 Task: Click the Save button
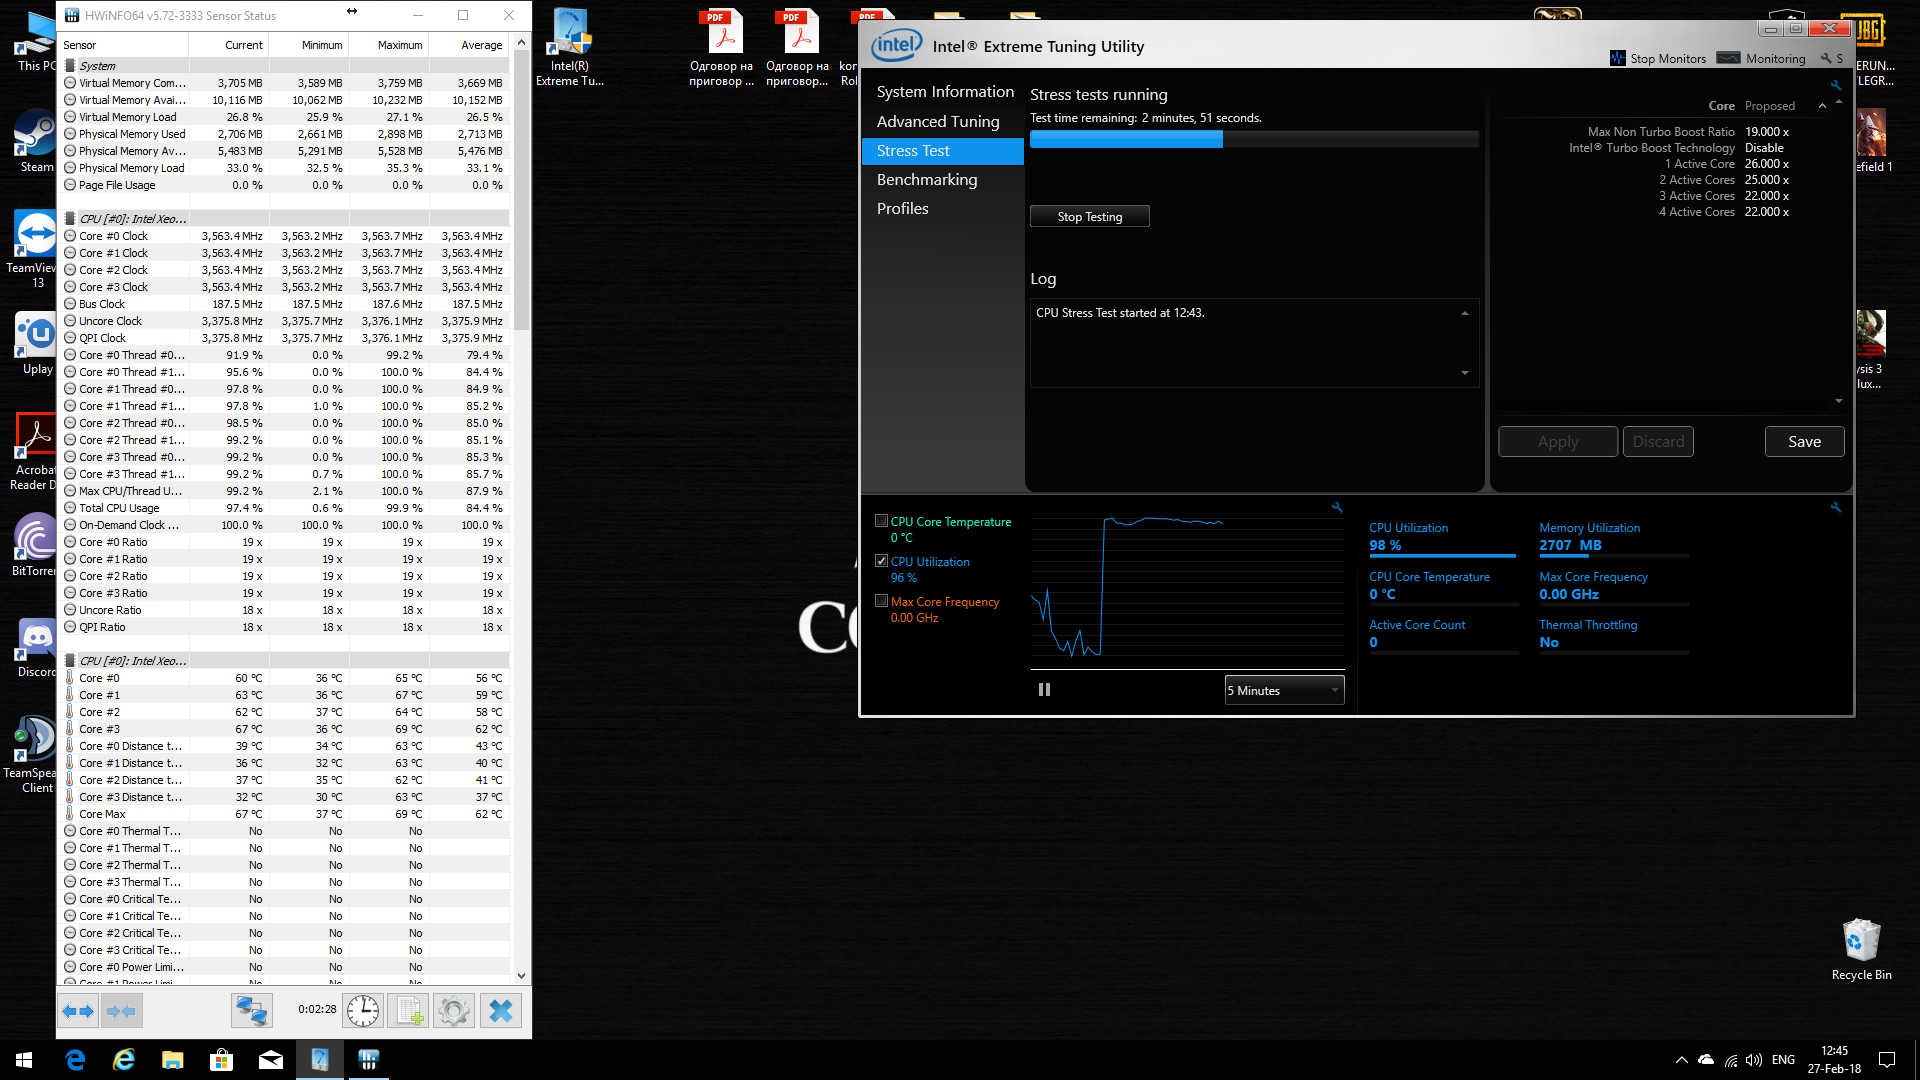coord(1804,440)
